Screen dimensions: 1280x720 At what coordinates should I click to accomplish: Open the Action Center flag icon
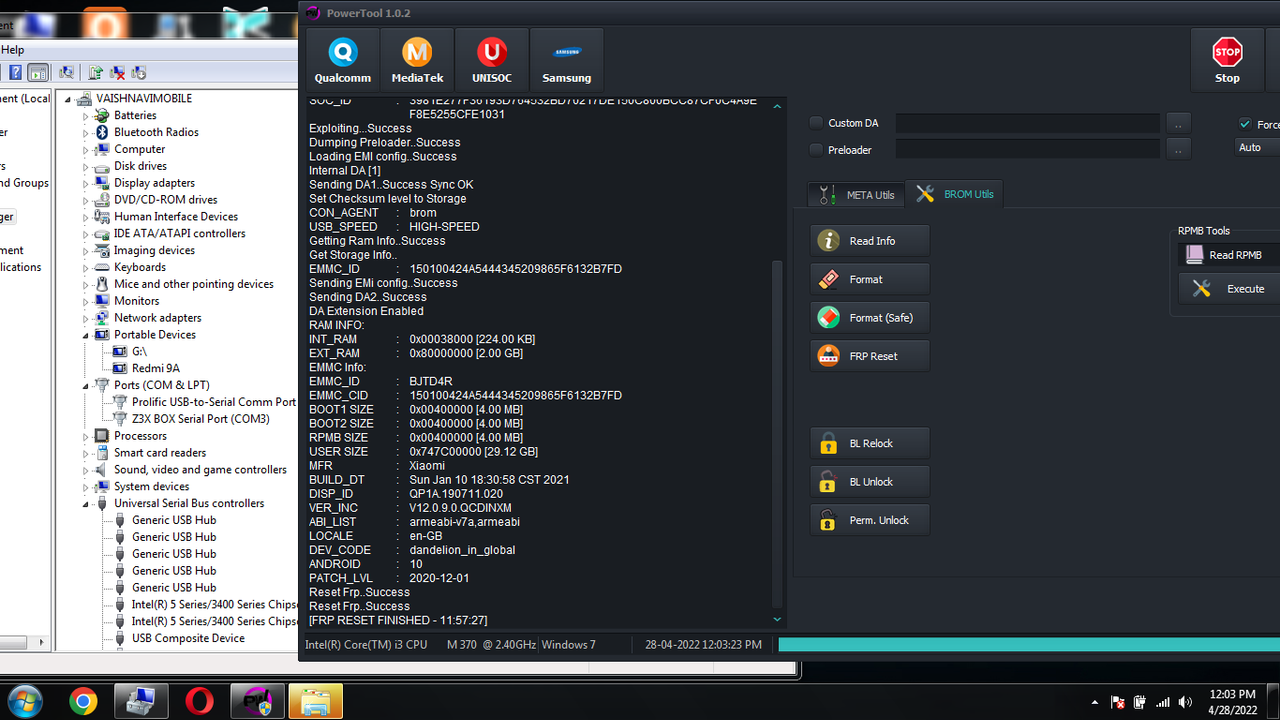tap(1119, 702)
